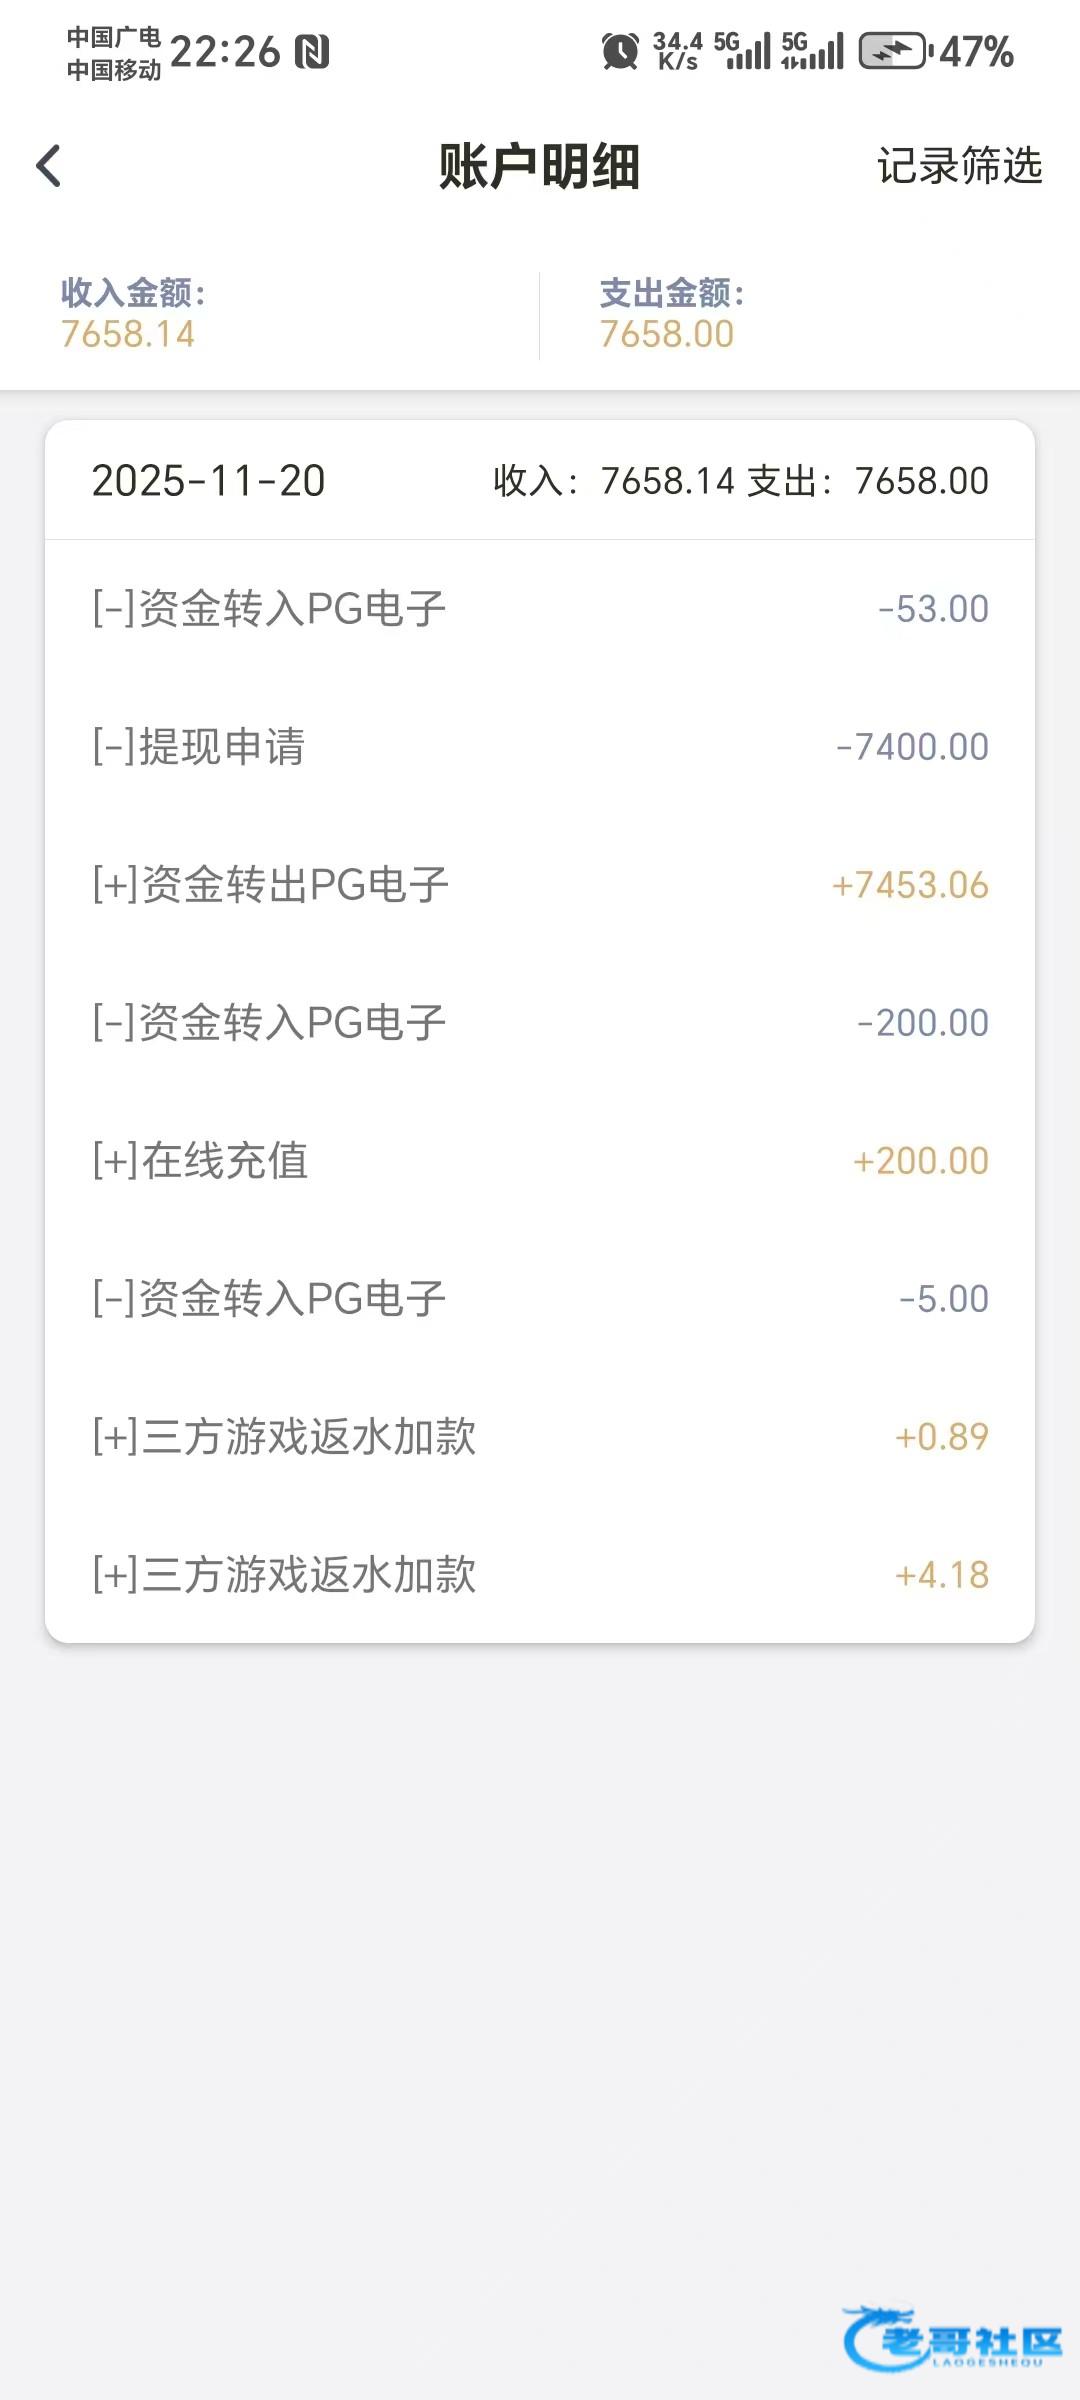Tap the NFC status bar icon
1080x2400 pixels.
(312, 52)
